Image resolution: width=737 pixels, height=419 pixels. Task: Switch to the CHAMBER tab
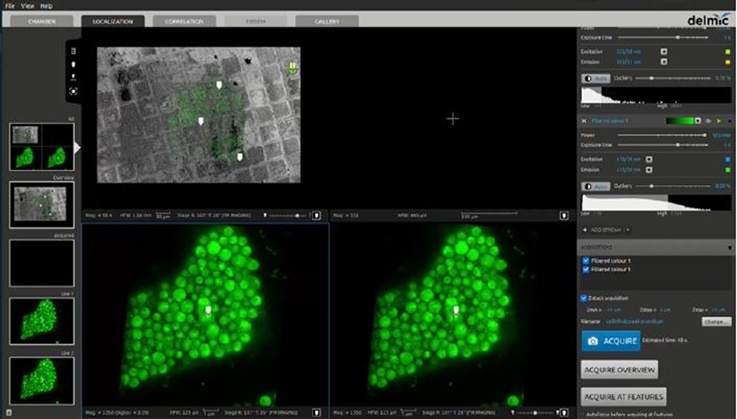click(42, 22)
